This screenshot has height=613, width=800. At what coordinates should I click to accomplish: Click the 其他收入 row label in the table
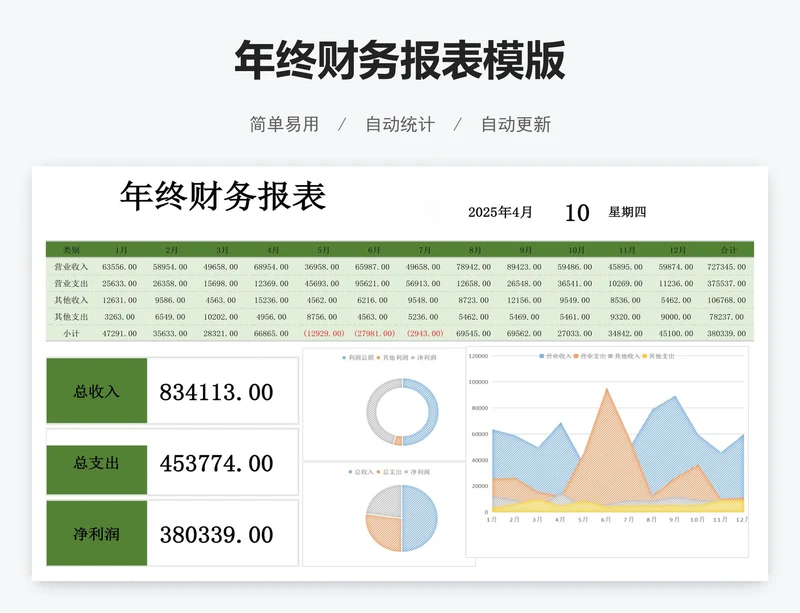tap(71, 300)
